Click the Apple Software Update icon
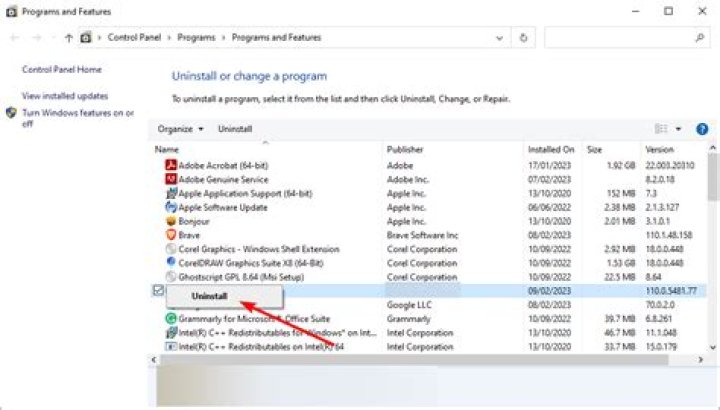Image resolution: width=720 pixels, height=410 pixels. (171, 207)
